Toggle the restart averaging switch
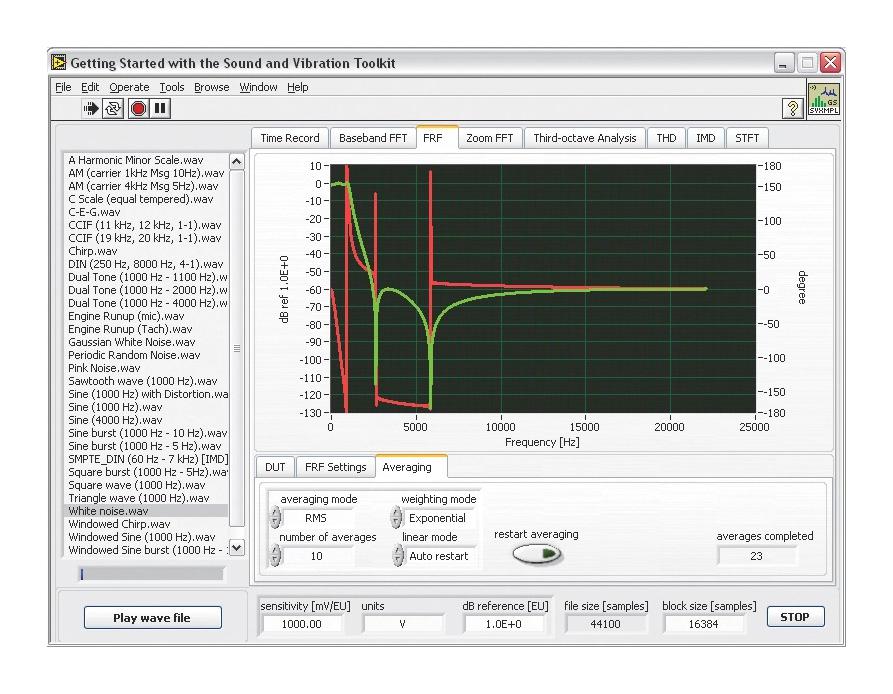Image resolution: width=893 pixels, height=694 pixels. coord(536,553)
